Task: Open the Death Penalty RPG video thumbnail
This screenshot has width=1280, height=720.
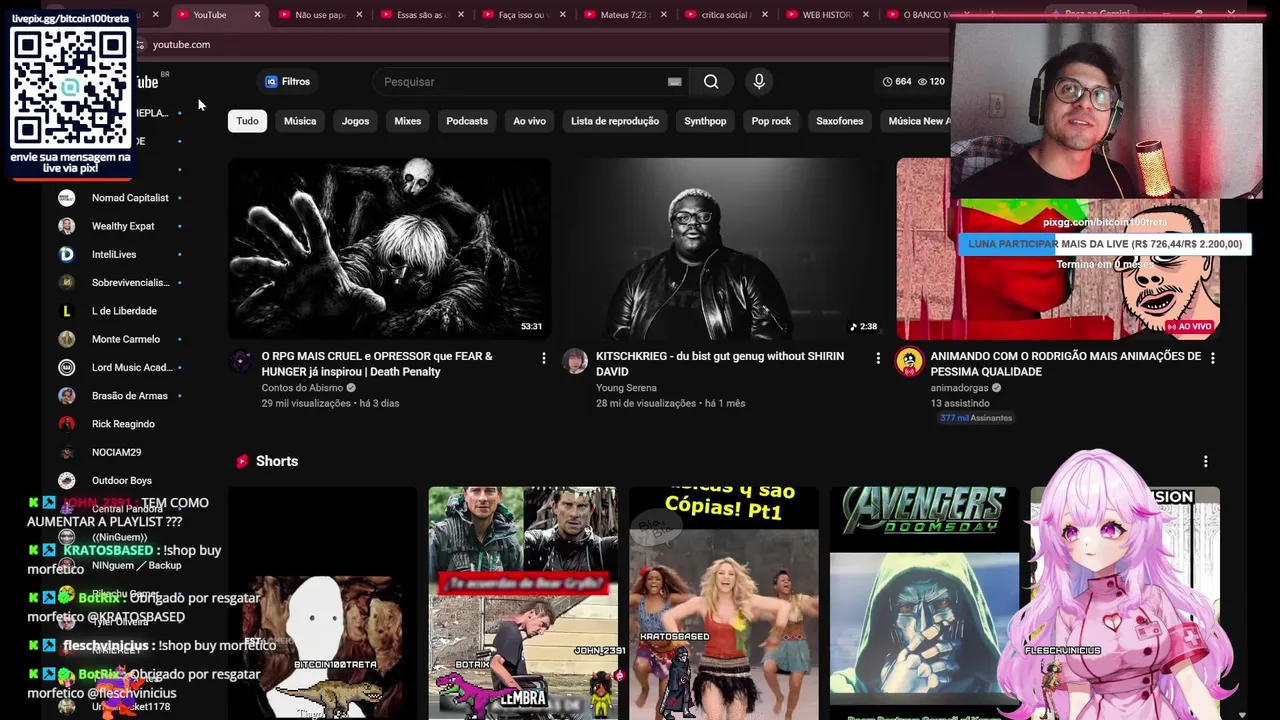Action: [389, 249]
